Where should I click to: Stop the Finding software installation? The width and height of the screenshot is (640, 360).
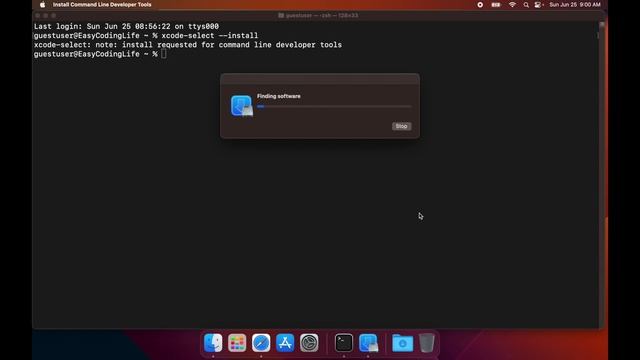pyautogui.click(x=401, y=126)
